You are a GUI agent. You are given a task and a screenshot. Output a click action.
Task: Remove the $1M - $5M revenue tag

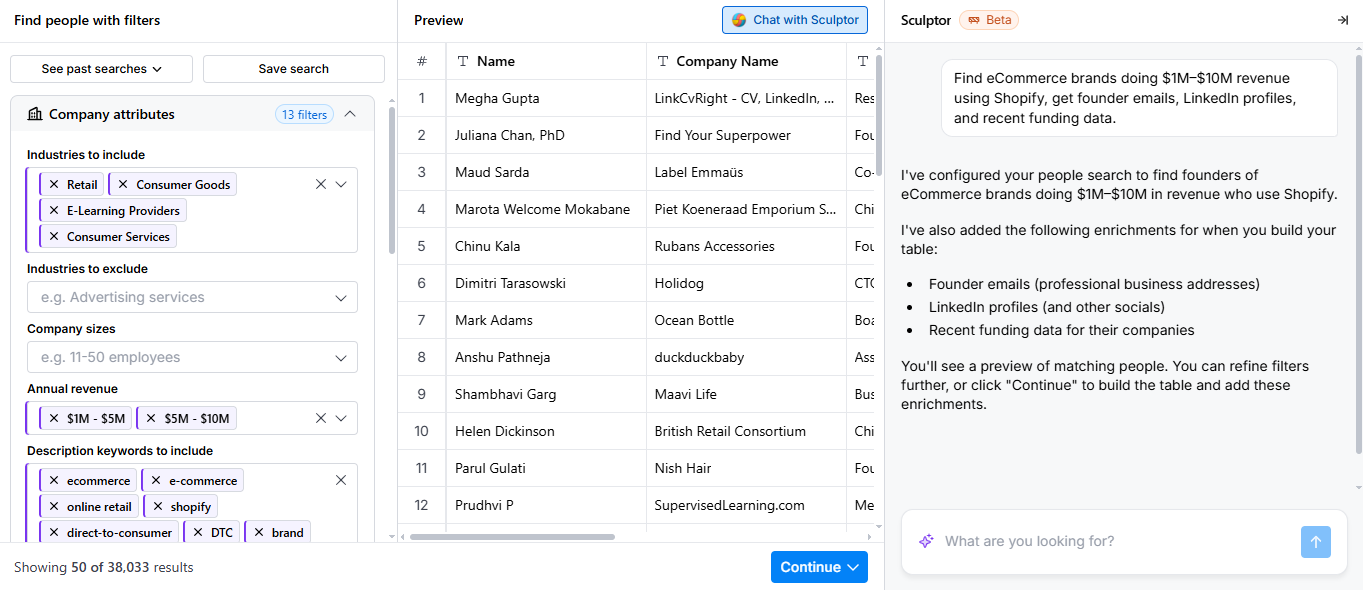click(54, 419)
